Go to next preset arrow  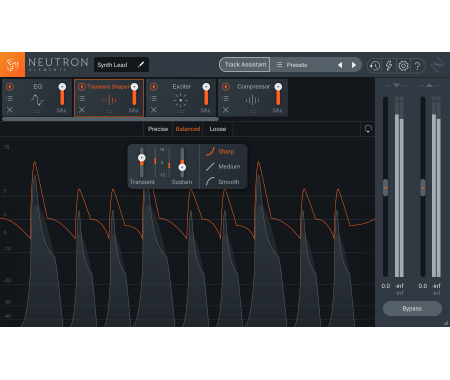click(354, 65)
